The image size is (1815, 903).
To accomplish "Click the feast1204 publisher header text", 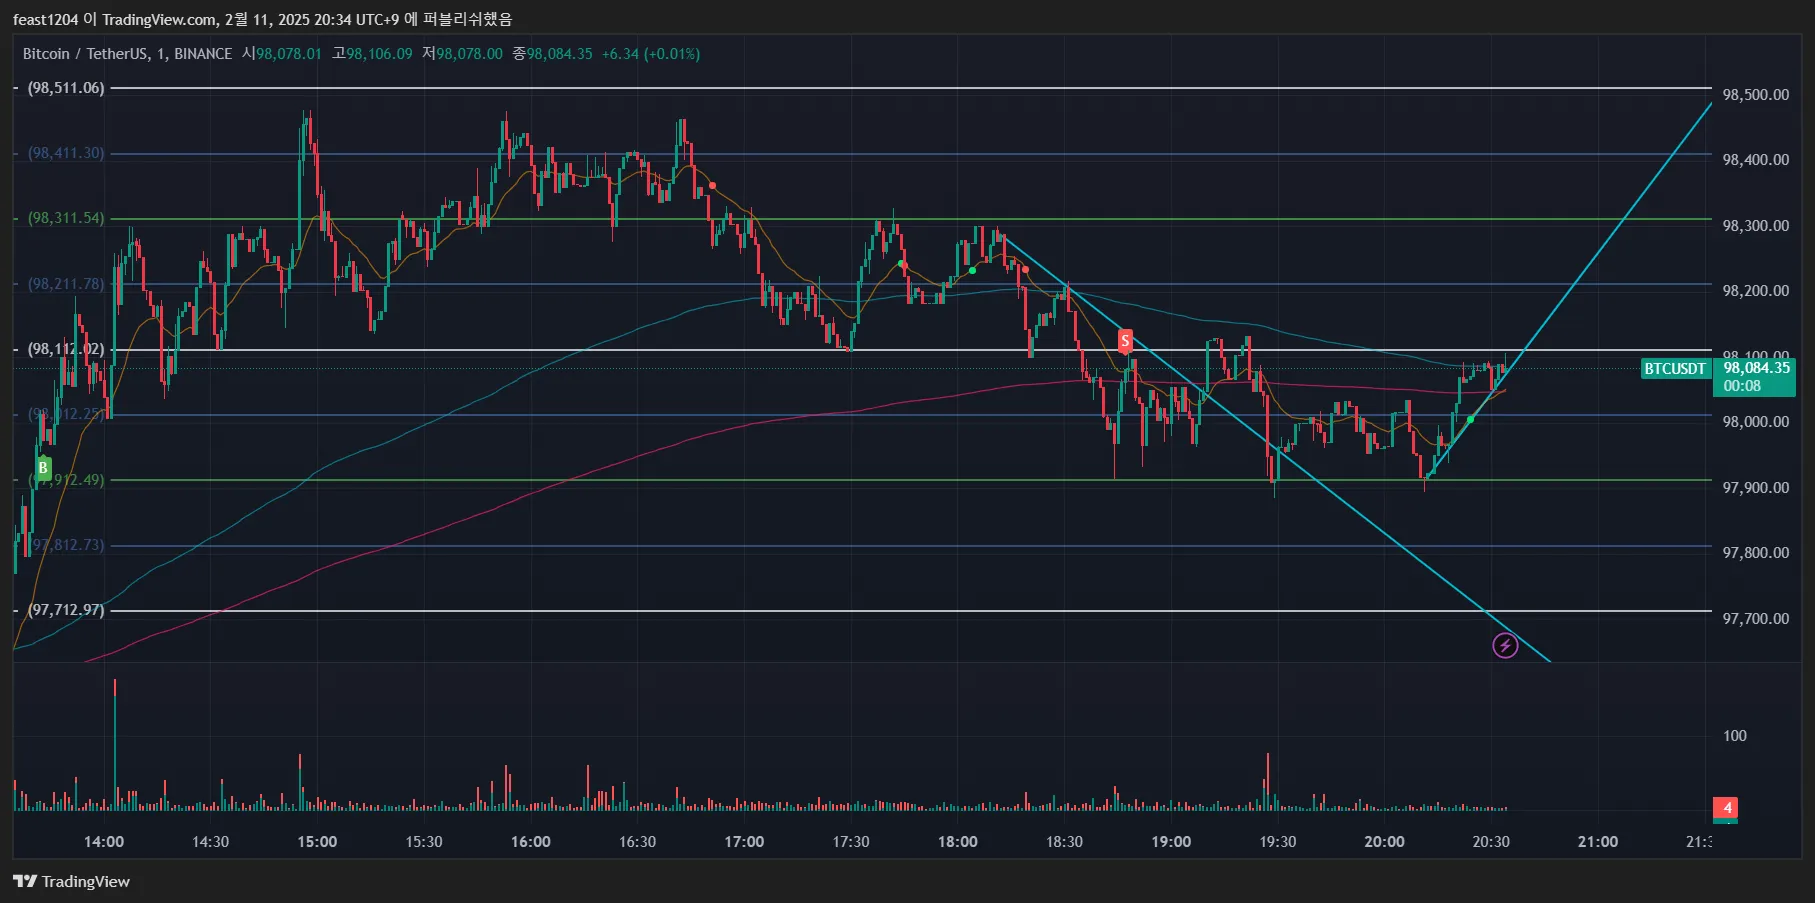I will (45, 20).
